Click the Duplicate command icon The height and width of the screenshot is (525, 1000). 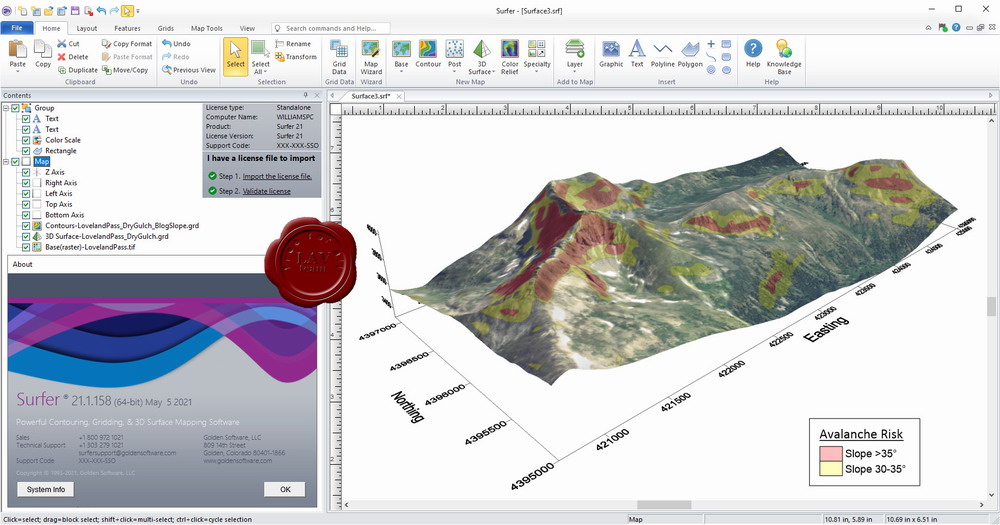coord(62,70)
